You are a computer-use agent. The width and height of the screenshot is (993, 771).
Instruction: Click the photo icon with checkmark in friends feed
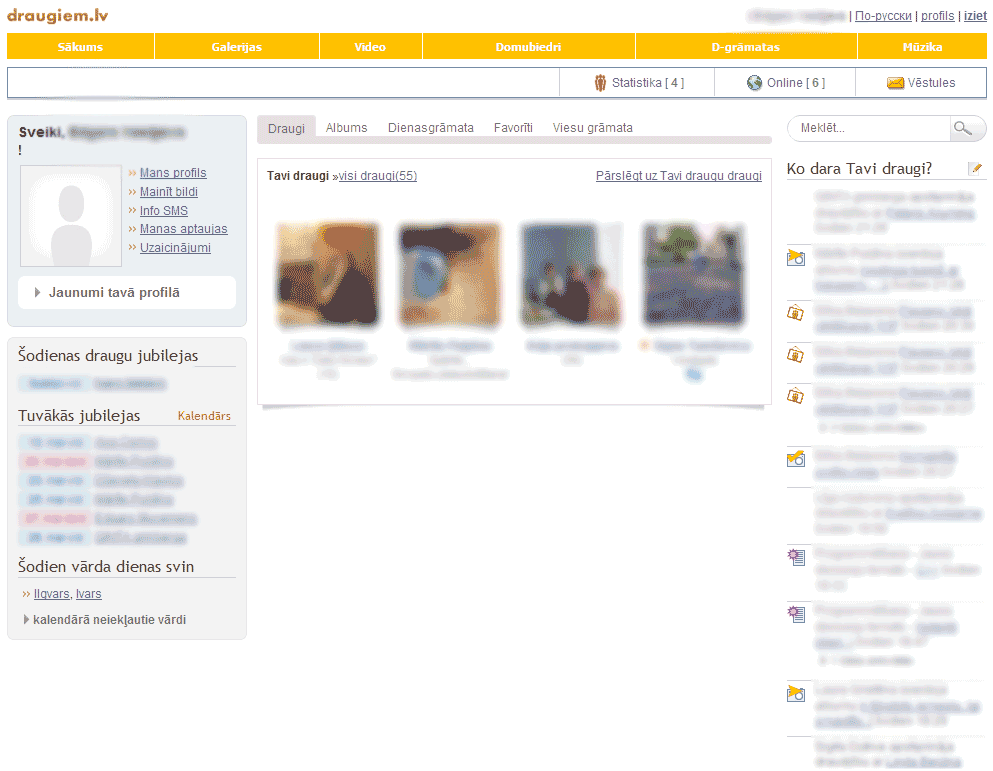point(795,458)
